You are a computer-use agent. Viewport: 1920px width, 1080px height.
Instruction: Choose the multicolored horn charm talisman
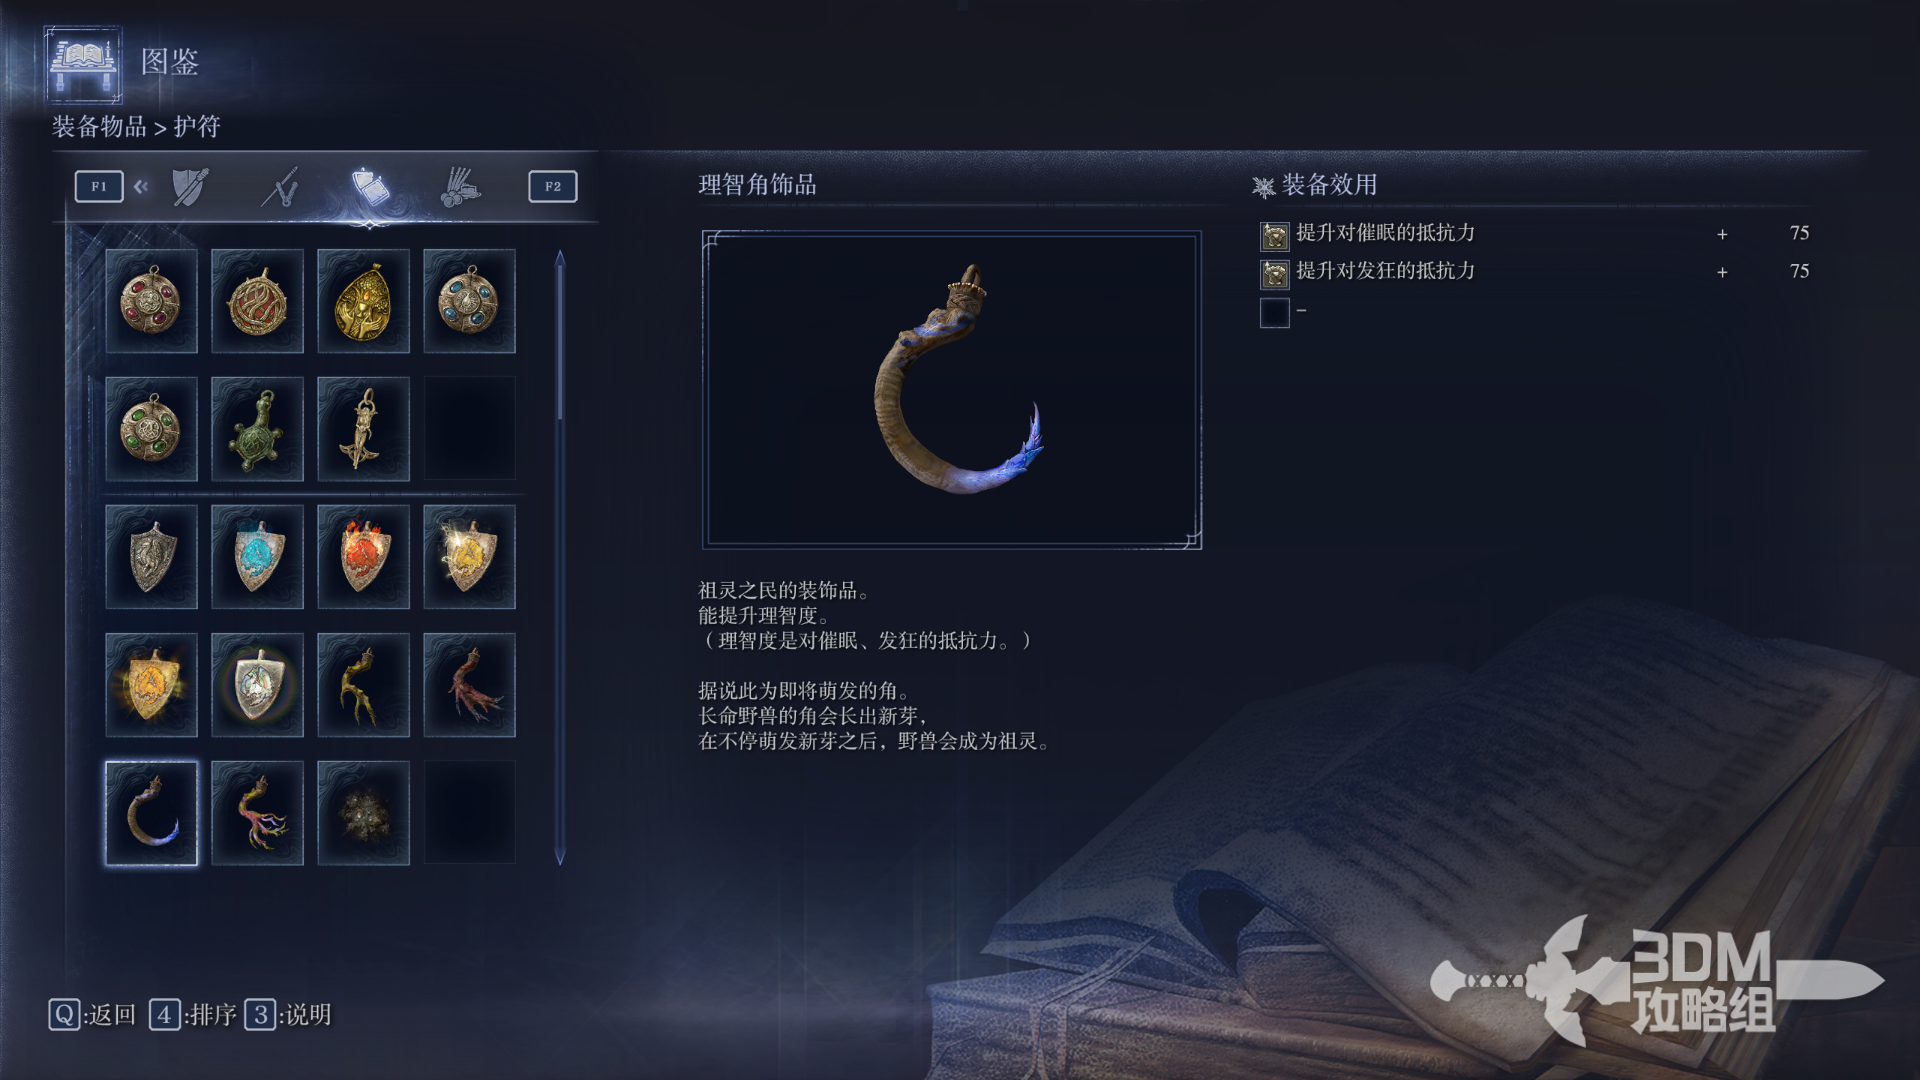pyautogui.click(x=257, y=813)
